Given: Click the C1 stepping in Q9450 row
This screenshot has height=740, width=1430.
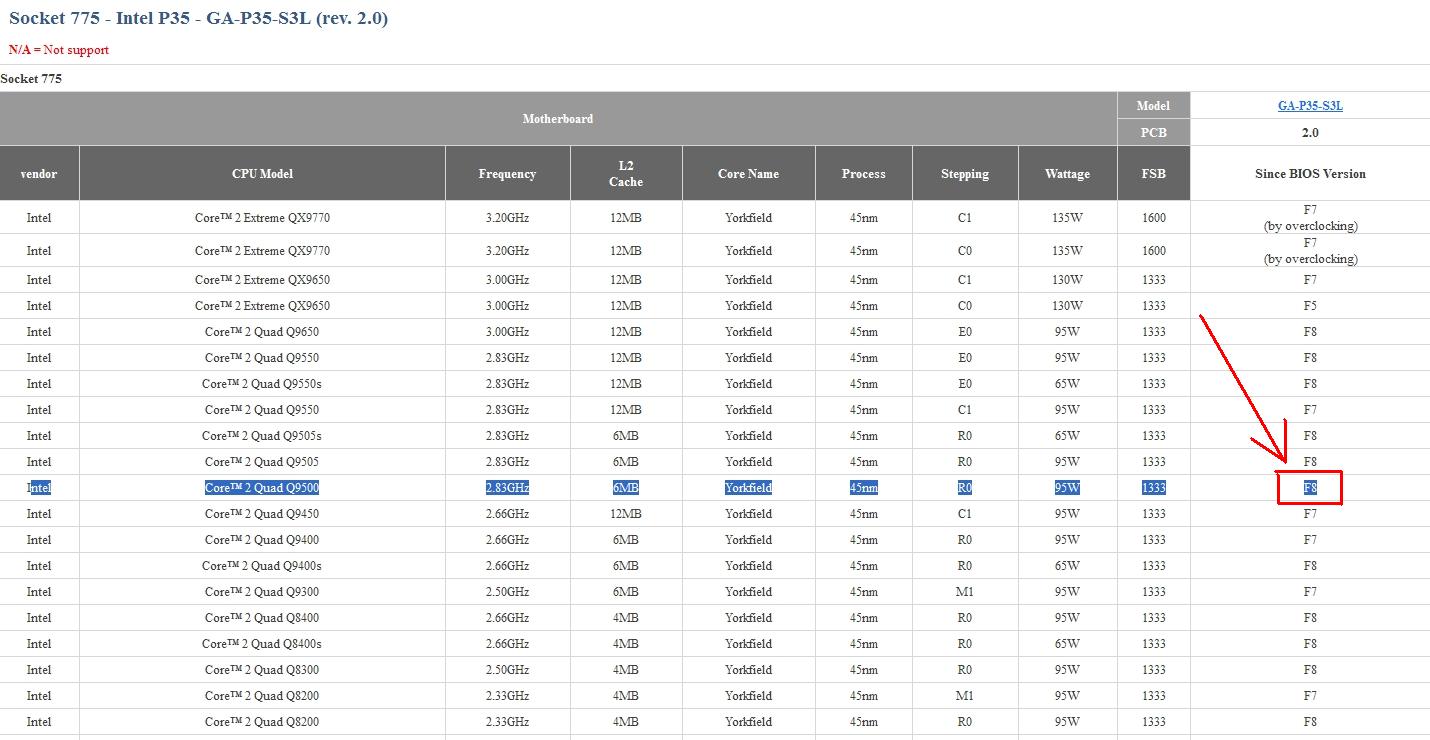Looking at the screenshot, I should [965, 514].
